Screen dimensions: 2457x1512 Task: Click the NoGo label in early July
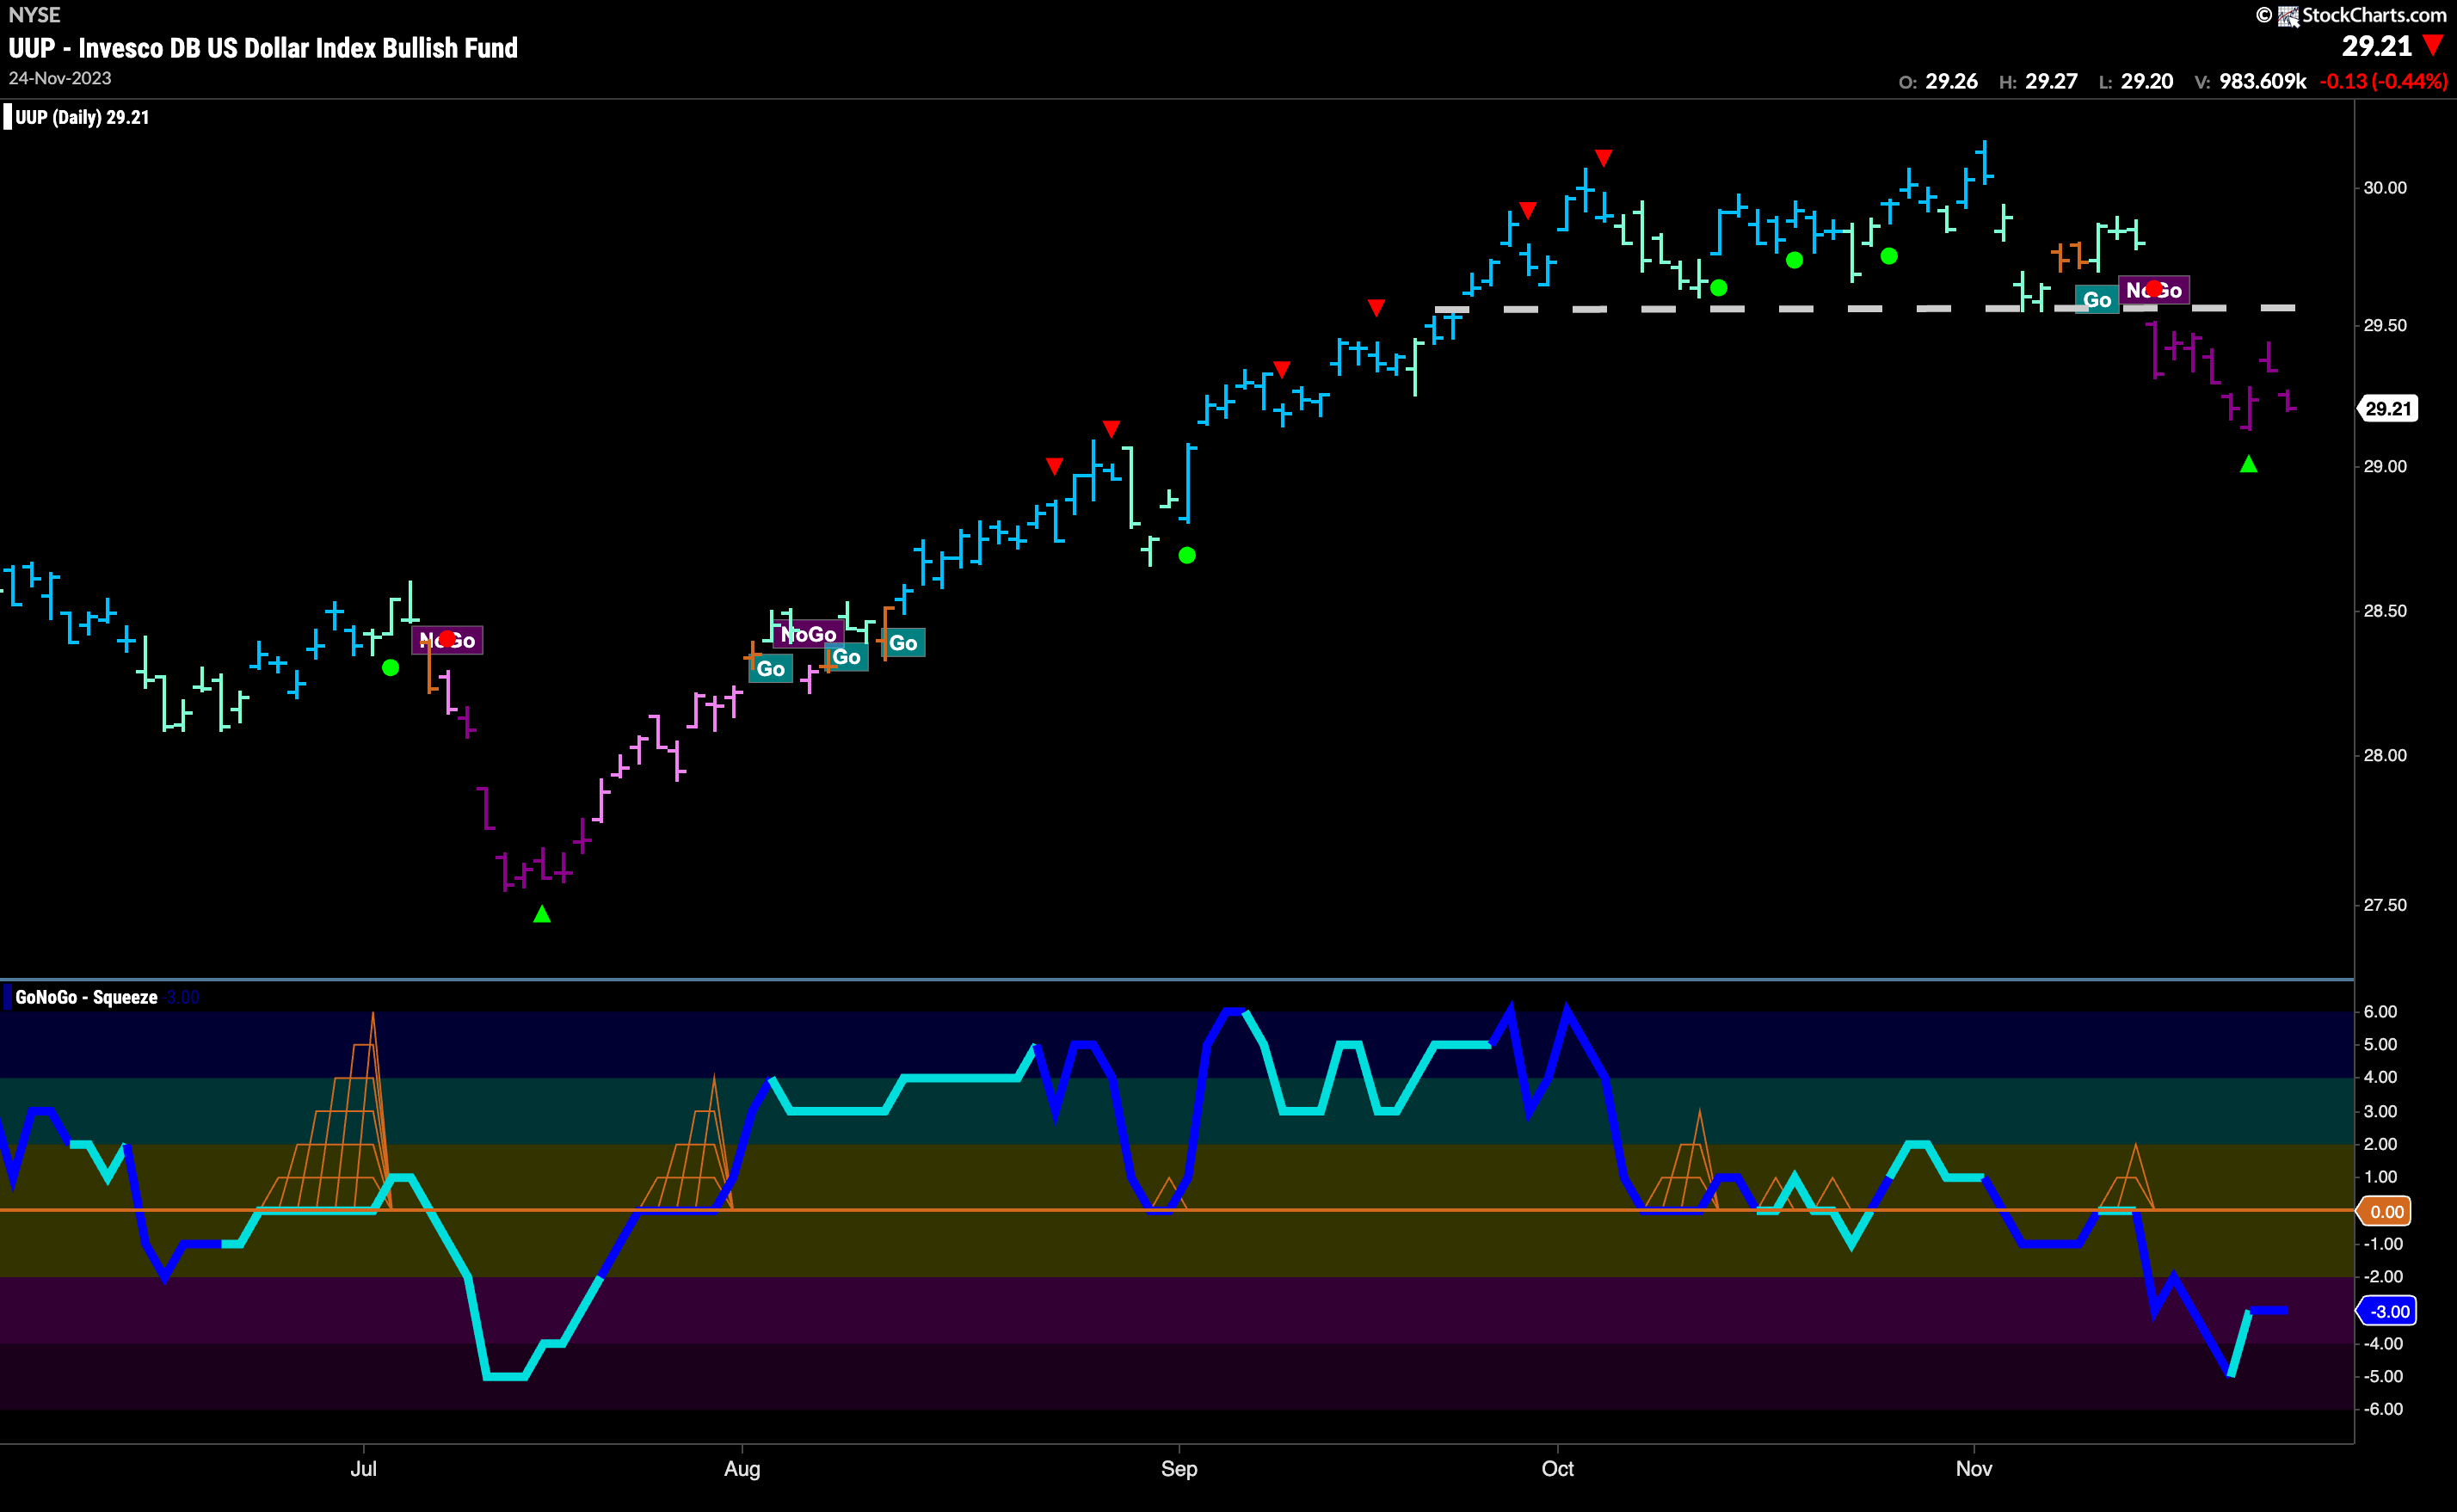447,640
